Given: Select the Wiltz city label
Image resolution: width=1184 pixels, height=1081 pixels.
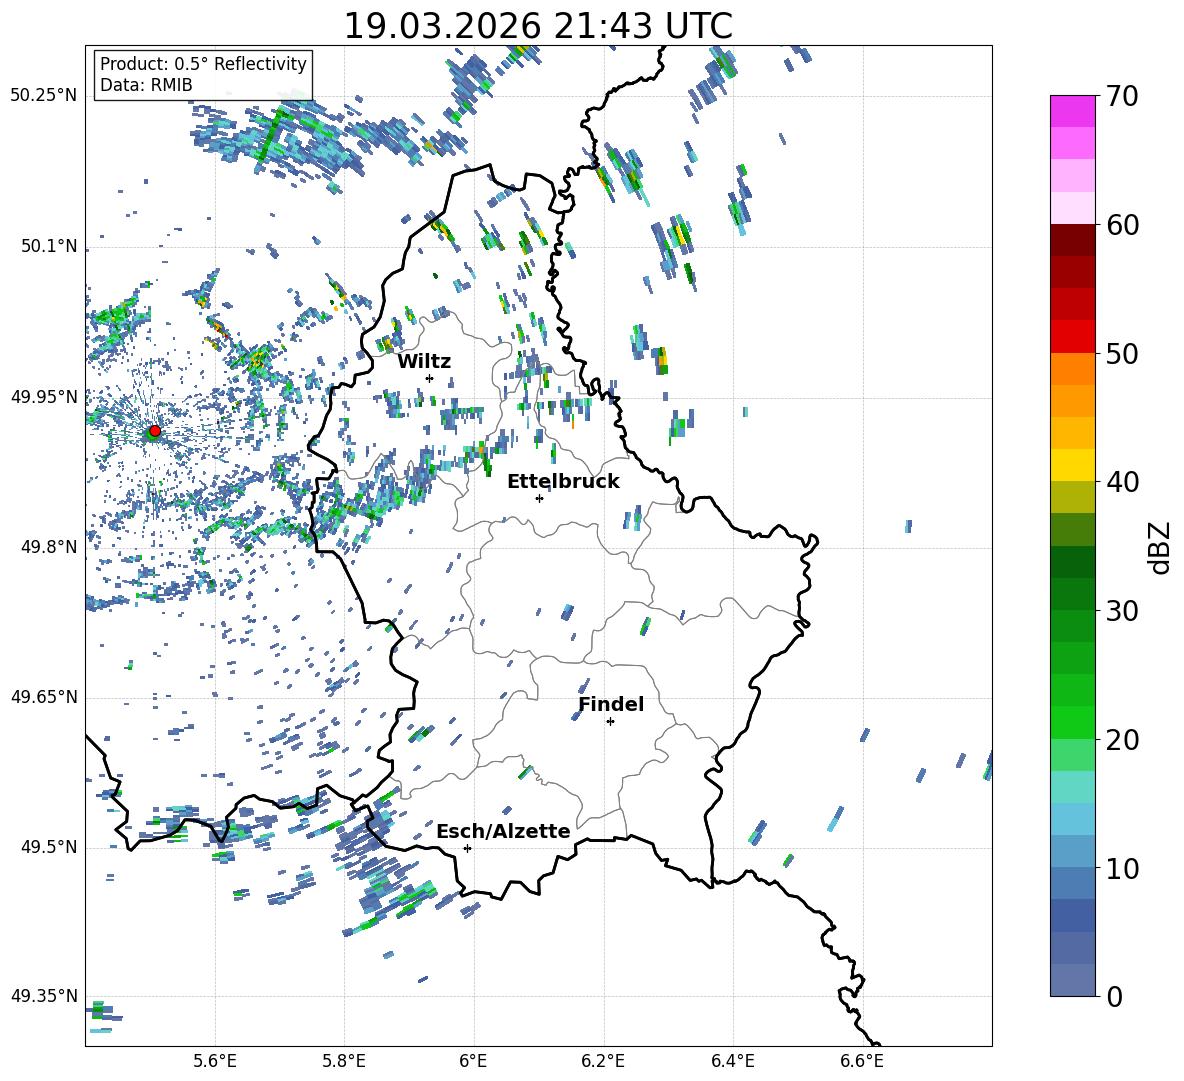Looking at the screenshot, I should tap(424, 361).
